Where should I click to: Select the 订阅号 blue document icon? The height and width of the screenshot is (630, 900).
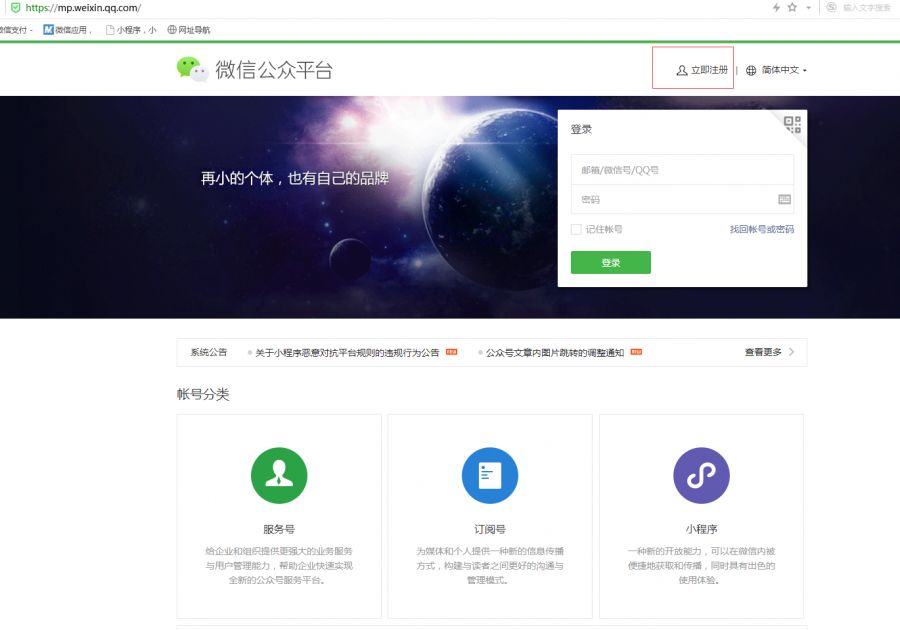click(x=490, y=477)
